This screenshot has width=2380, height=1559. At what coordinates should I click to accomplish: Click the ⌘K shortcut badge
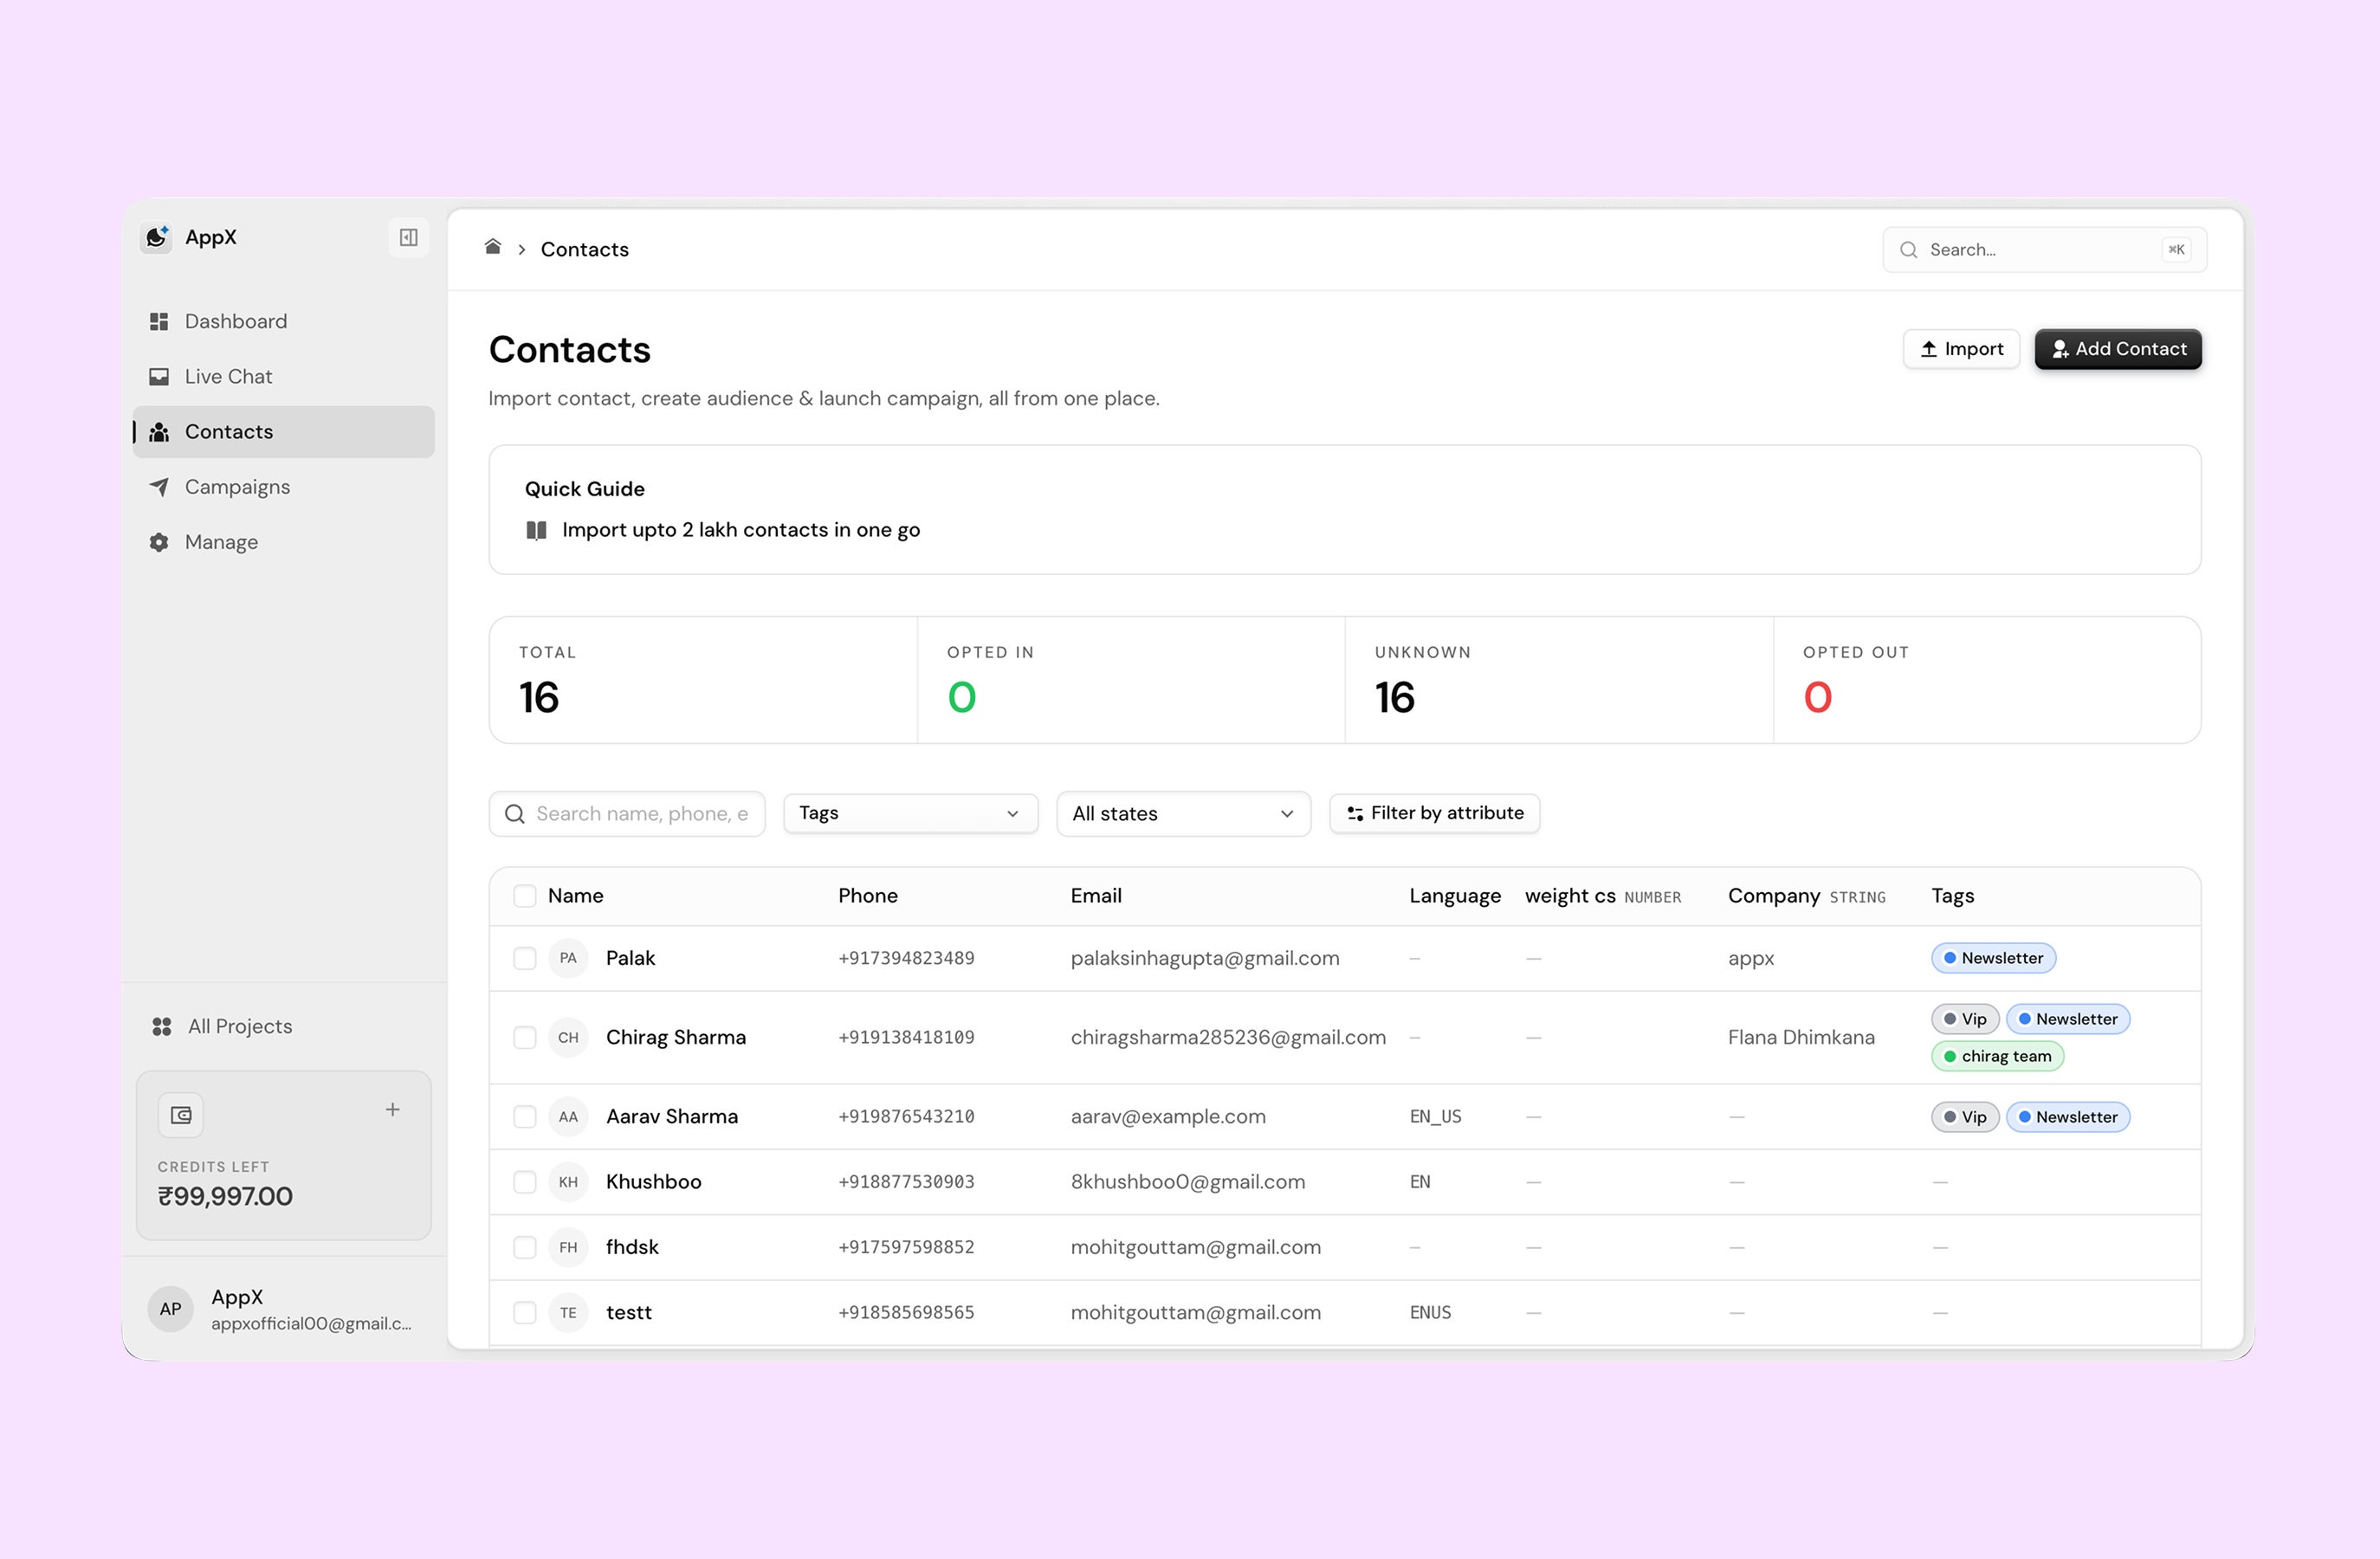coord(2176,250)
